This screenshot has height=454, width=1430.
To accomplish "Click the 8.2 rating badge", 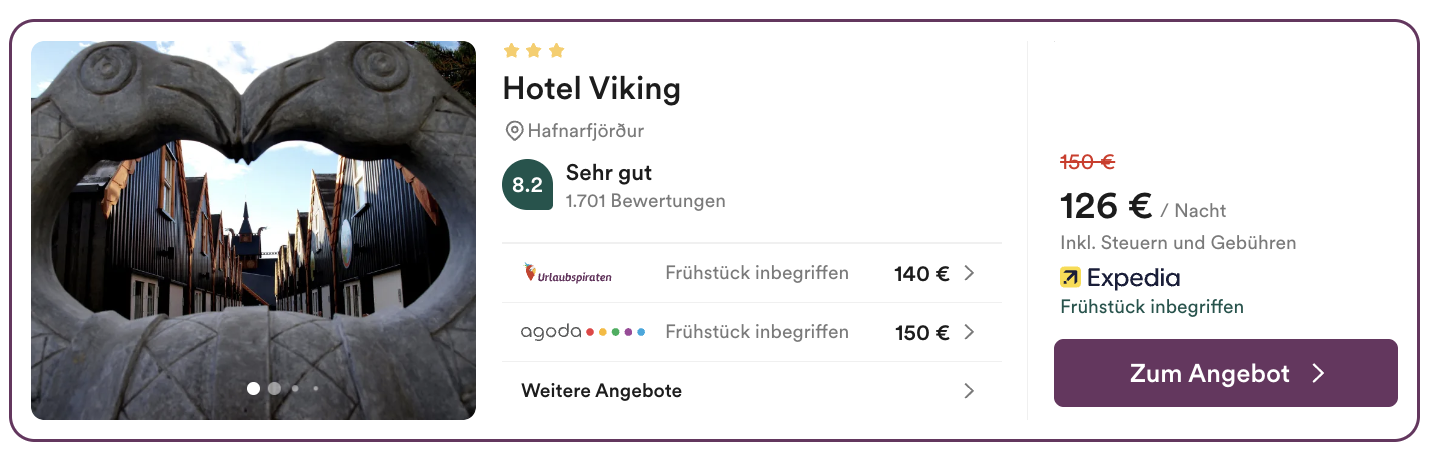I will (527, 185).
